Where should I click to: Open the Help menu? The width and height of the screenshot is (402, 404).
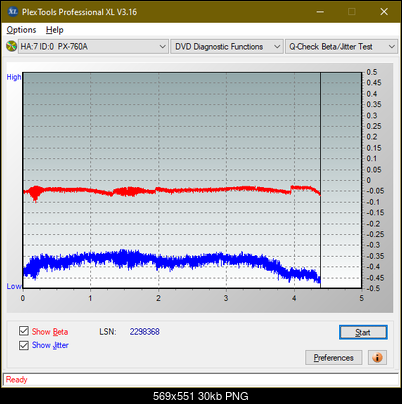(x=55, y=30)
